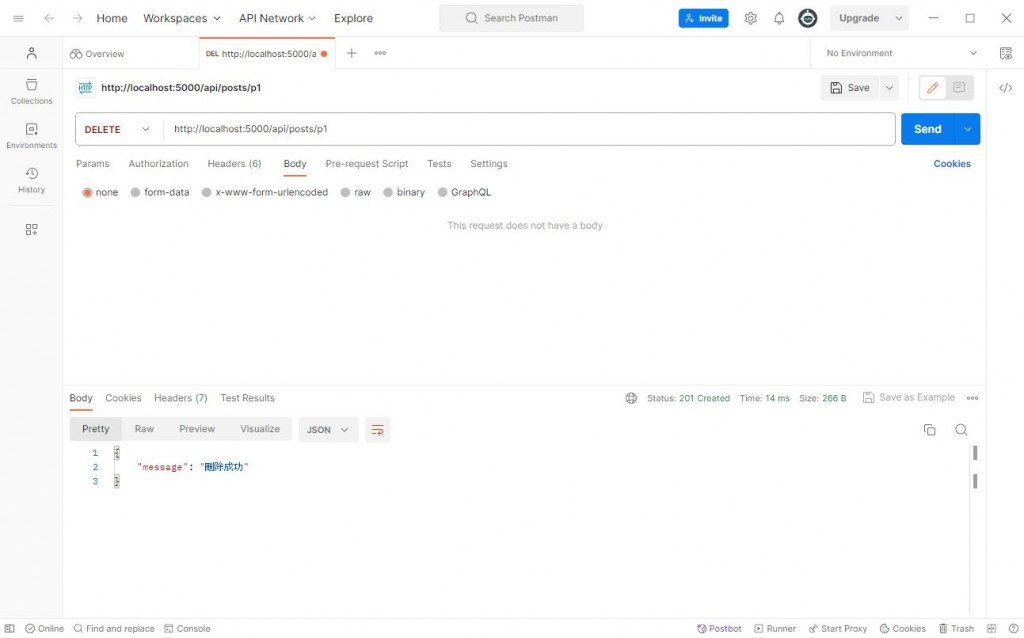Select the pencil edit mode icon

click(933, 88)
